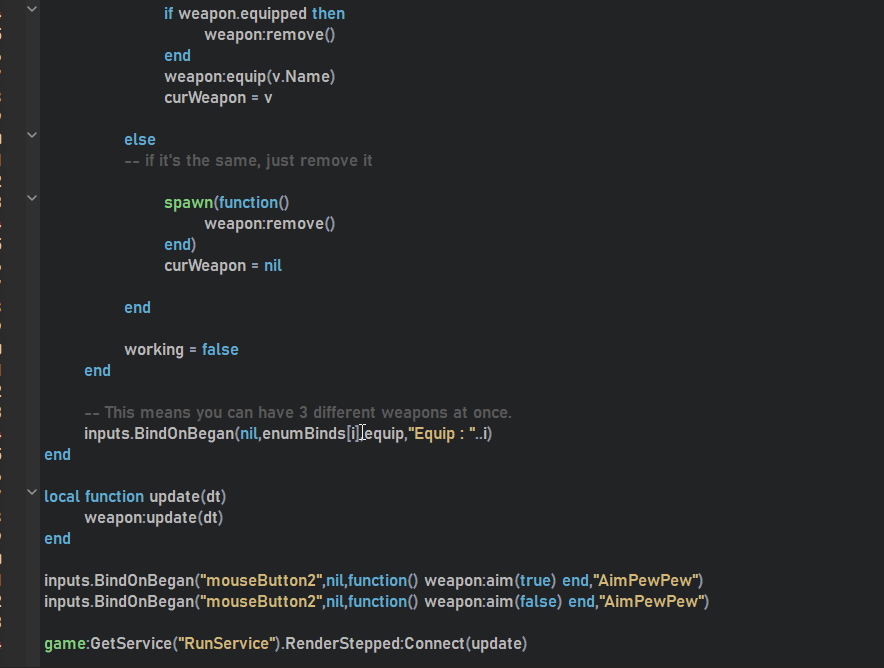Click the 'curWeapon = nil' line
This screenshot has width=884, height=668.
(223, 266)
